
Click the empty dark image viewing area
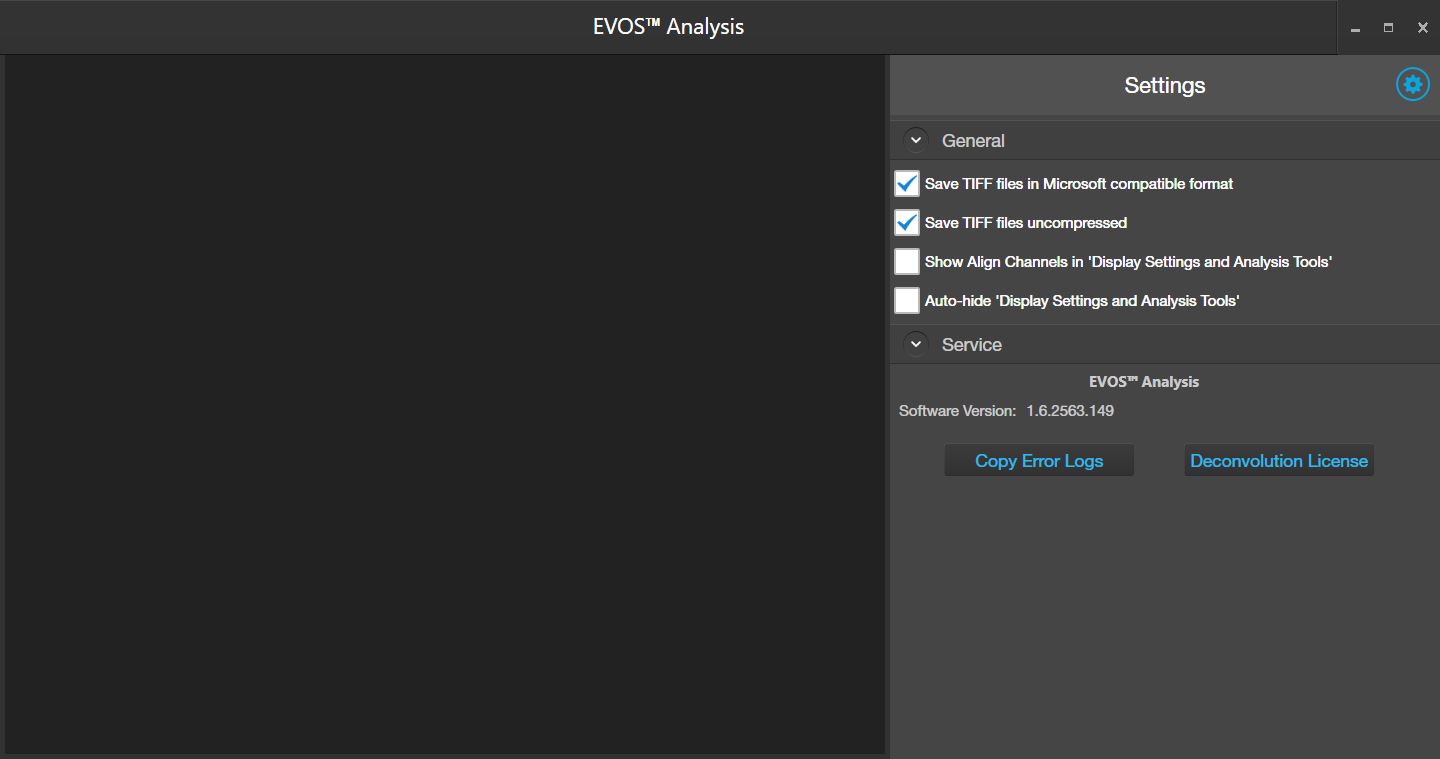click(x=445, y=400)
